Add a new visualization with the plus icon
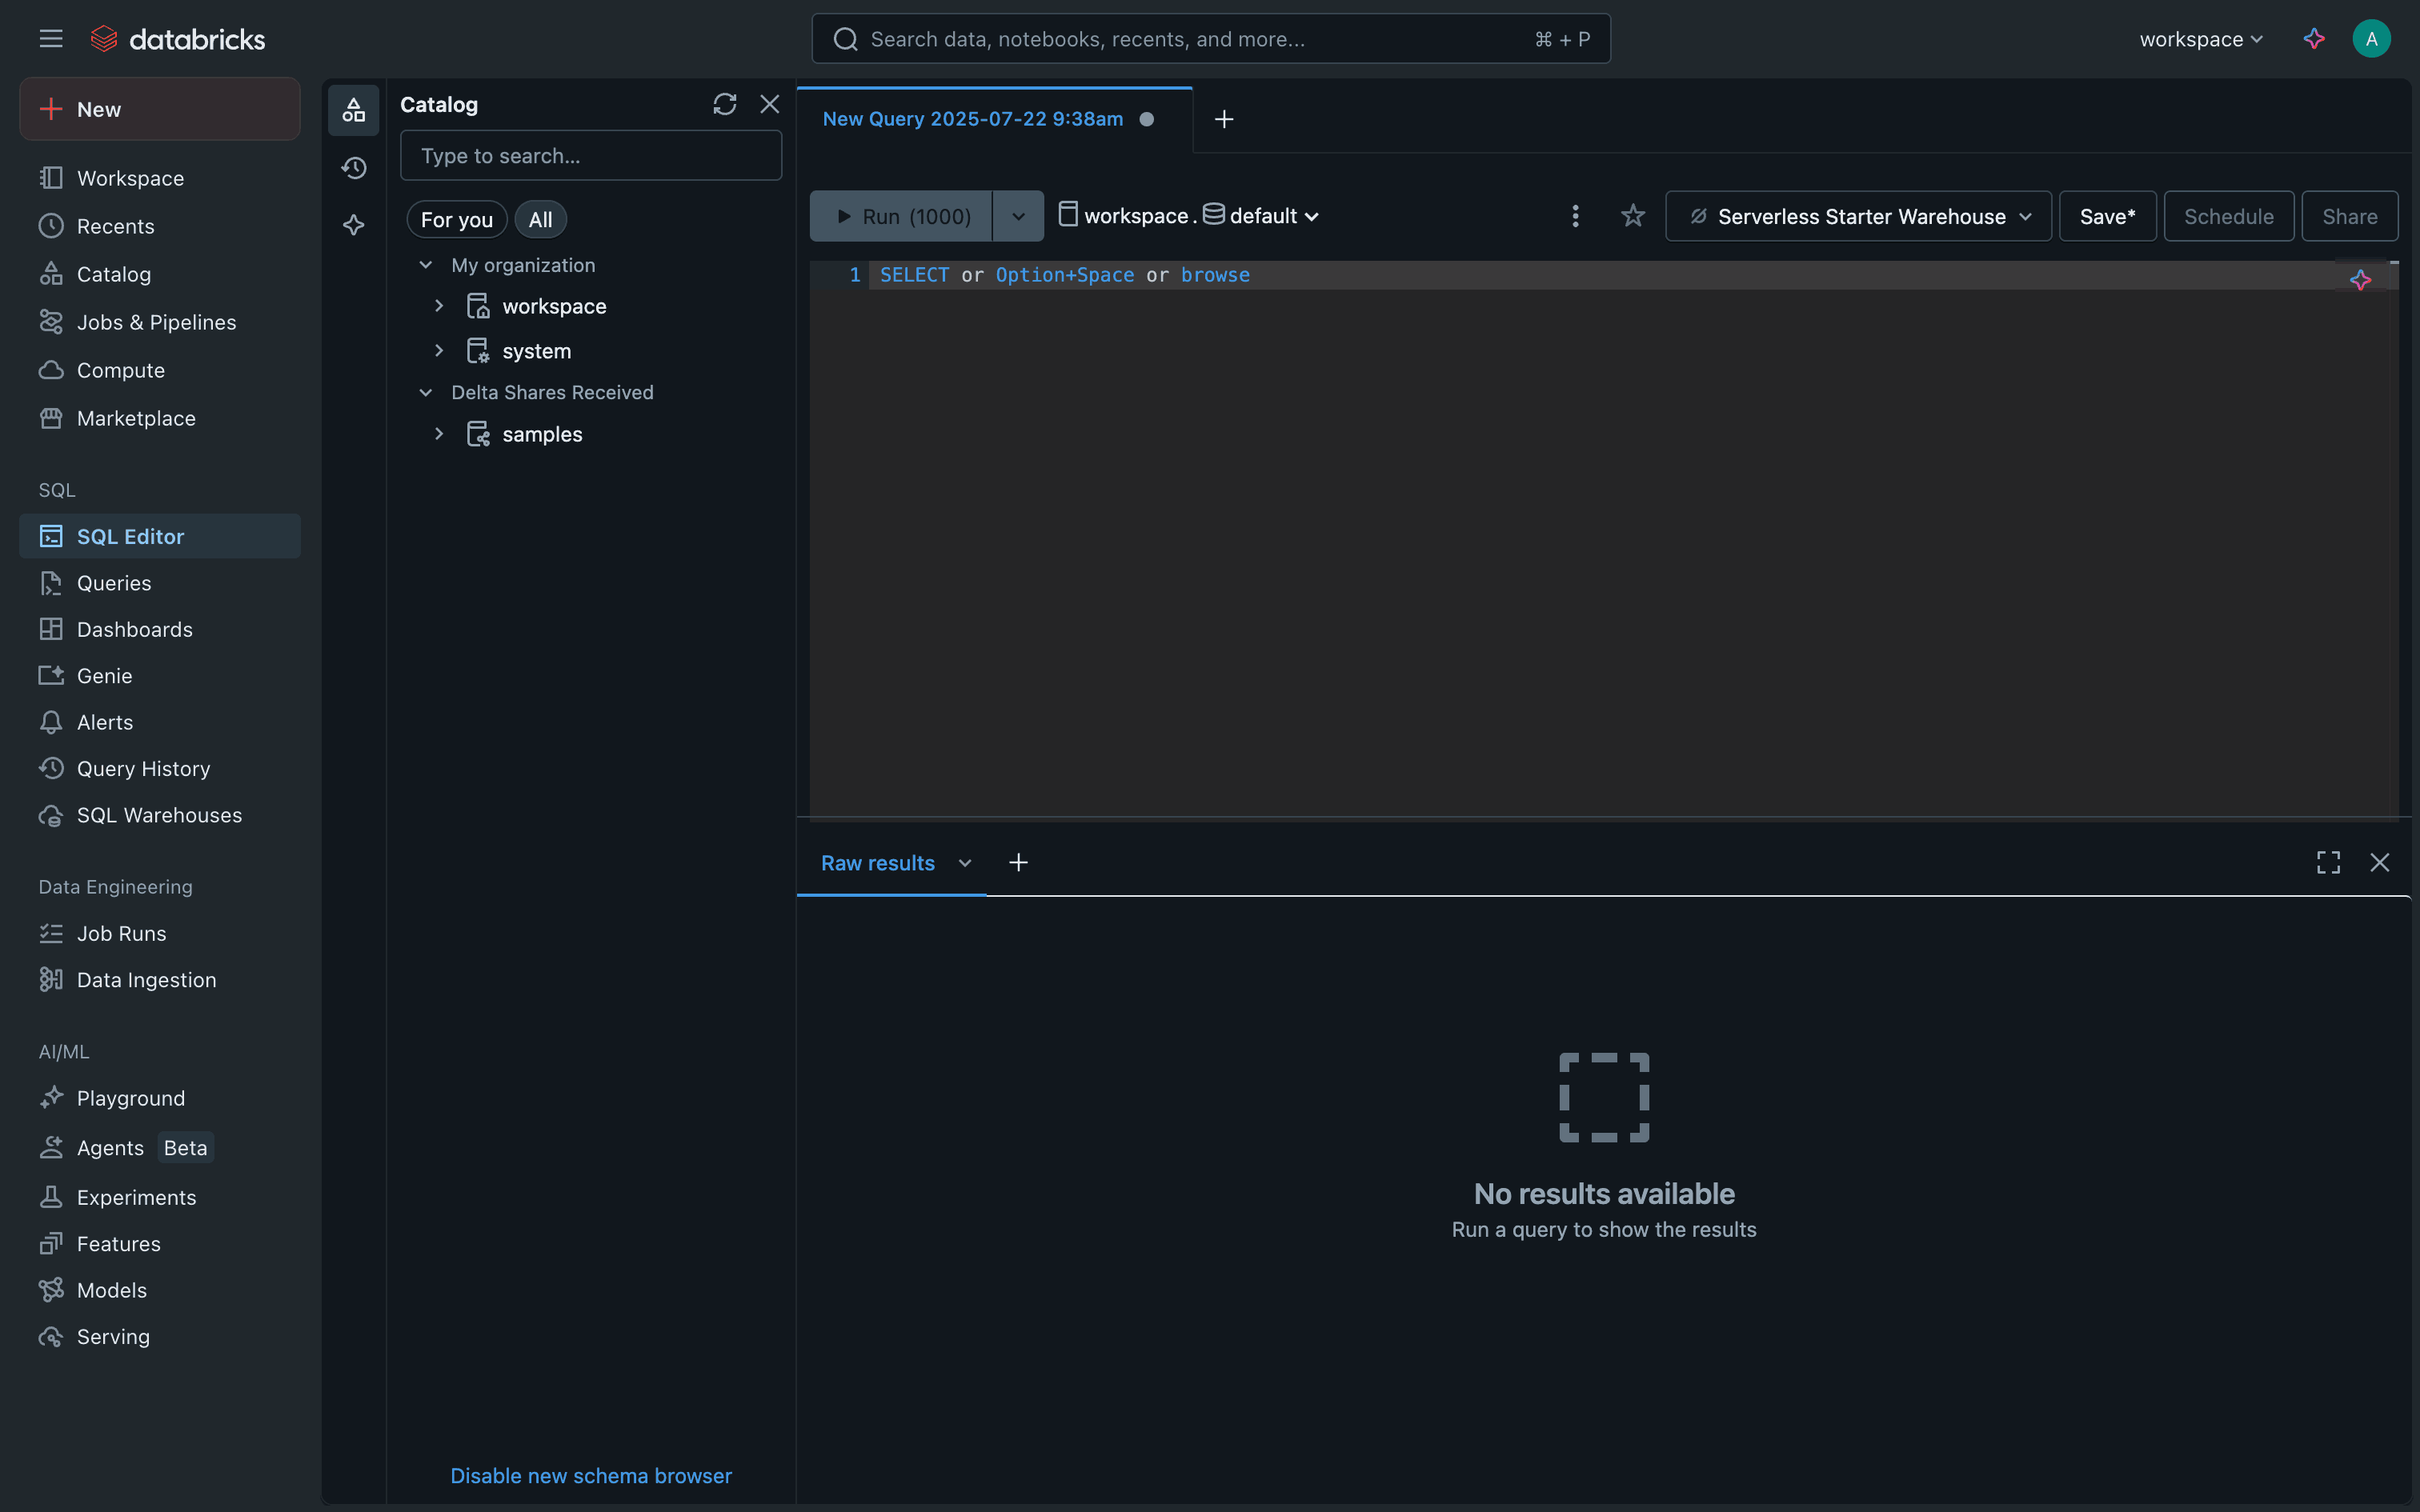 [1017, 861]
